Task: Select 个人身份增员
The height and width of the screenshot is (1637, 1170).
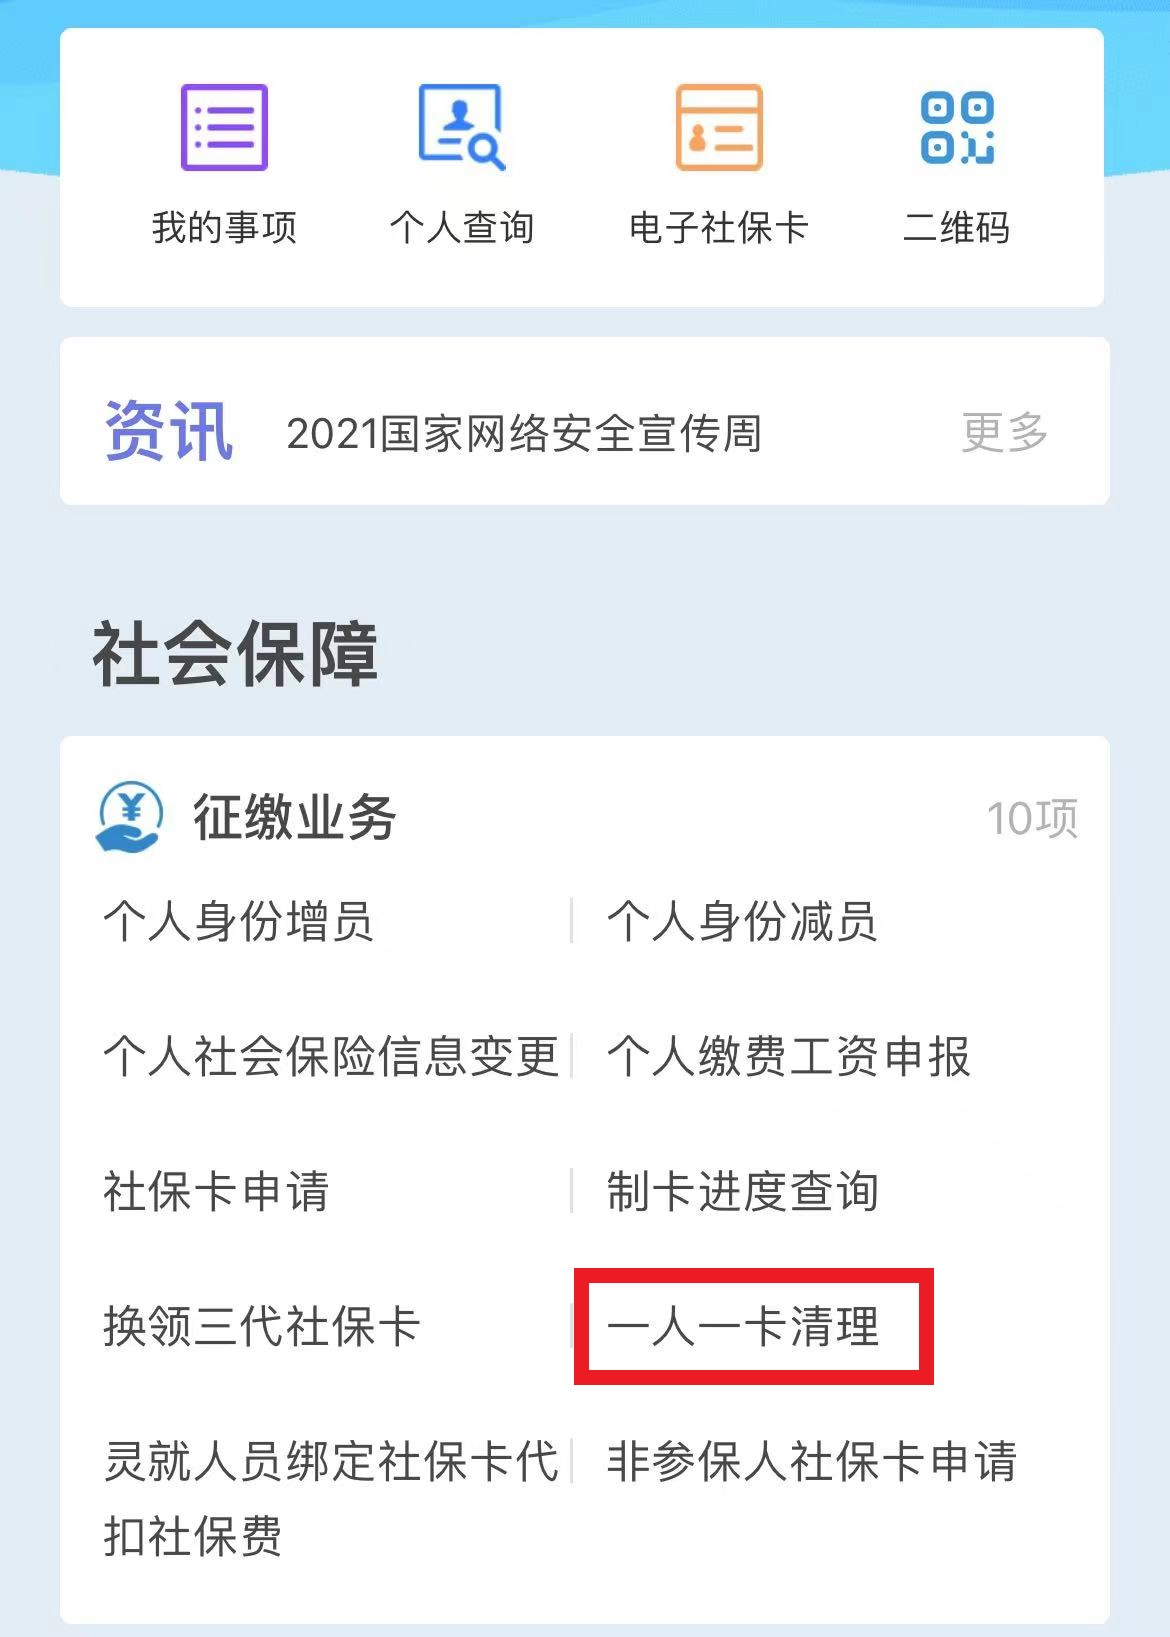Action: (238, 921)
